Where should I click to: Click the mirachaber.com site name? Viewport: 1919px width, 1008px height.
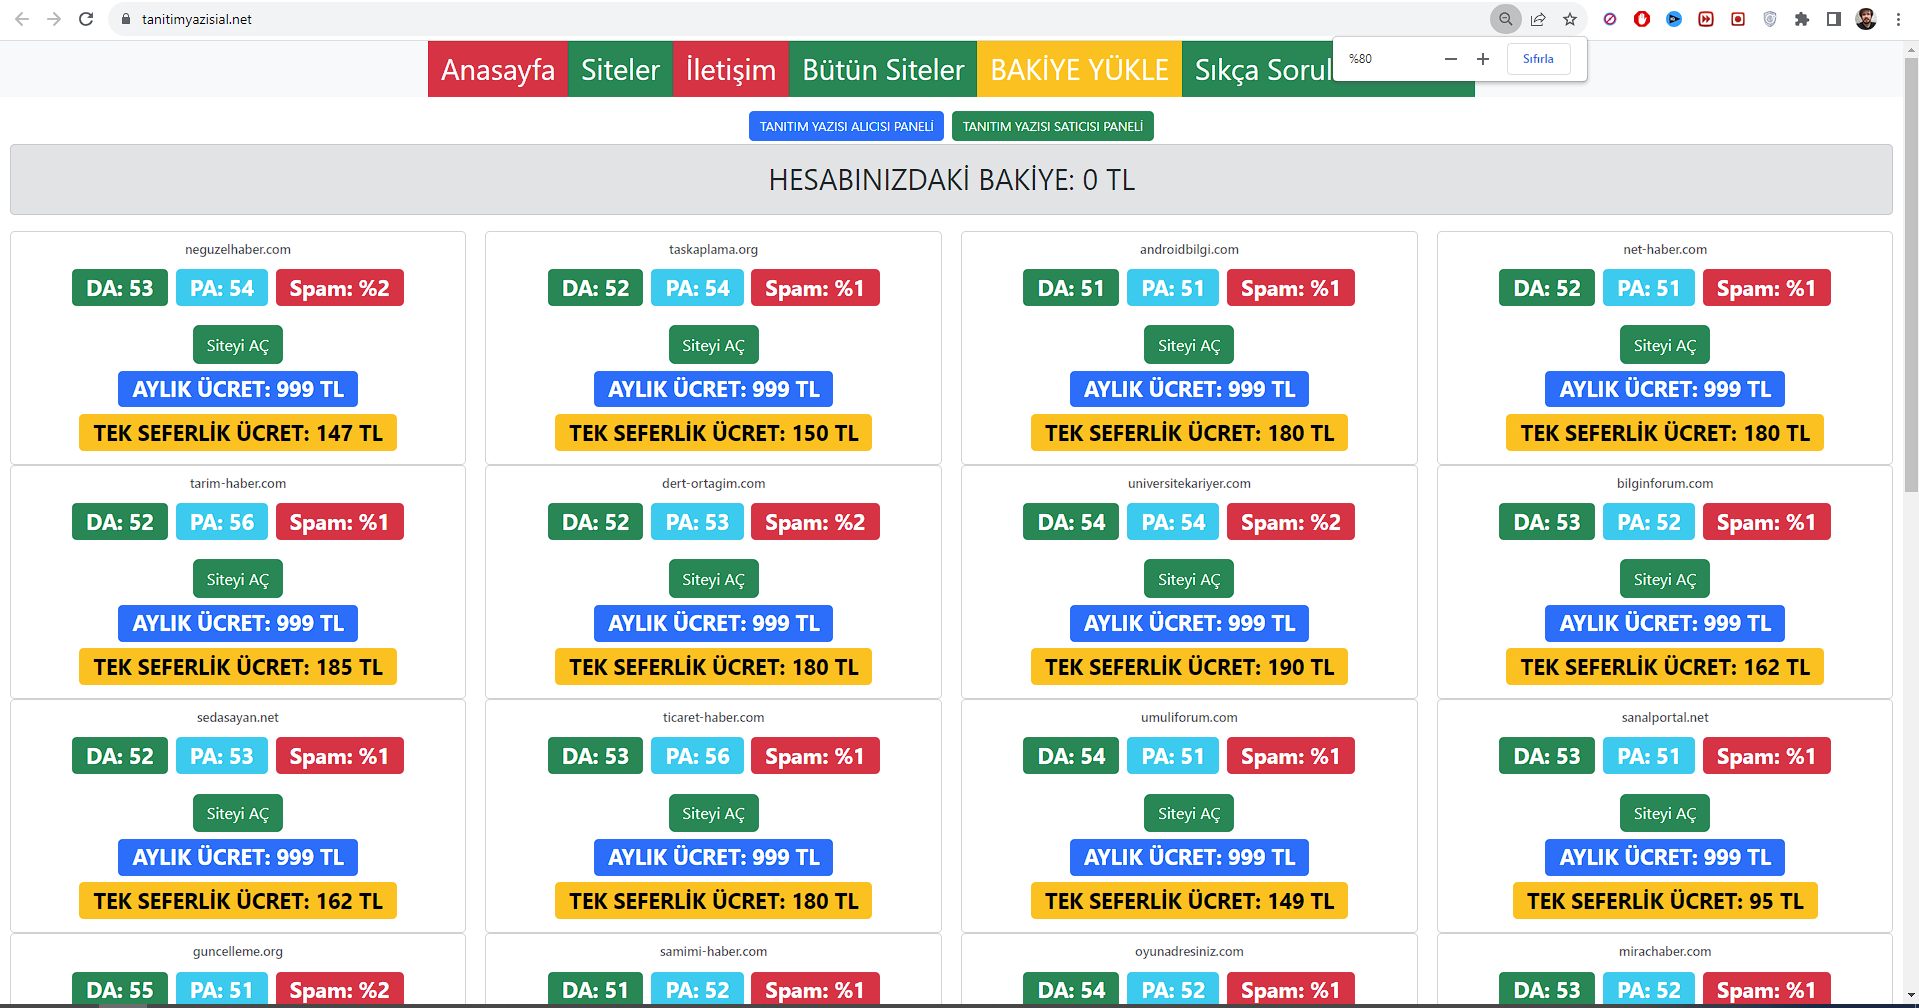coord(1665,951)
